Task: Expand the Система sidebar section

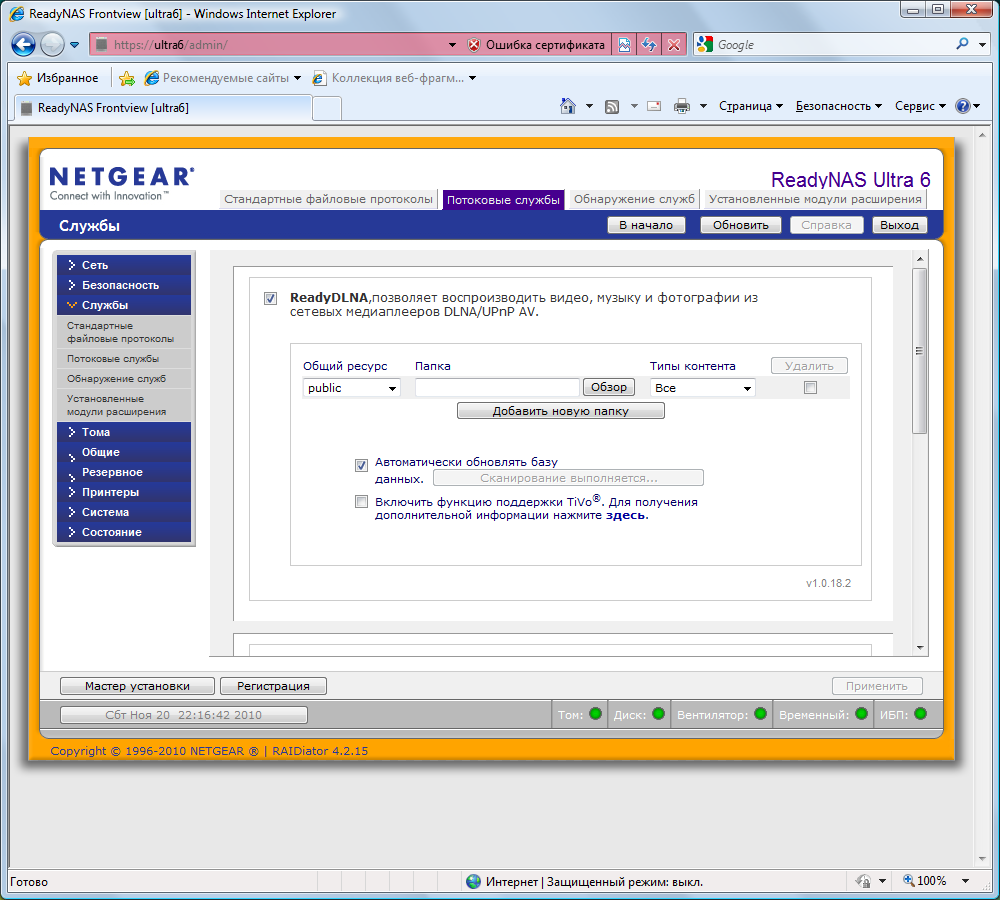Action: pos(124,512)
